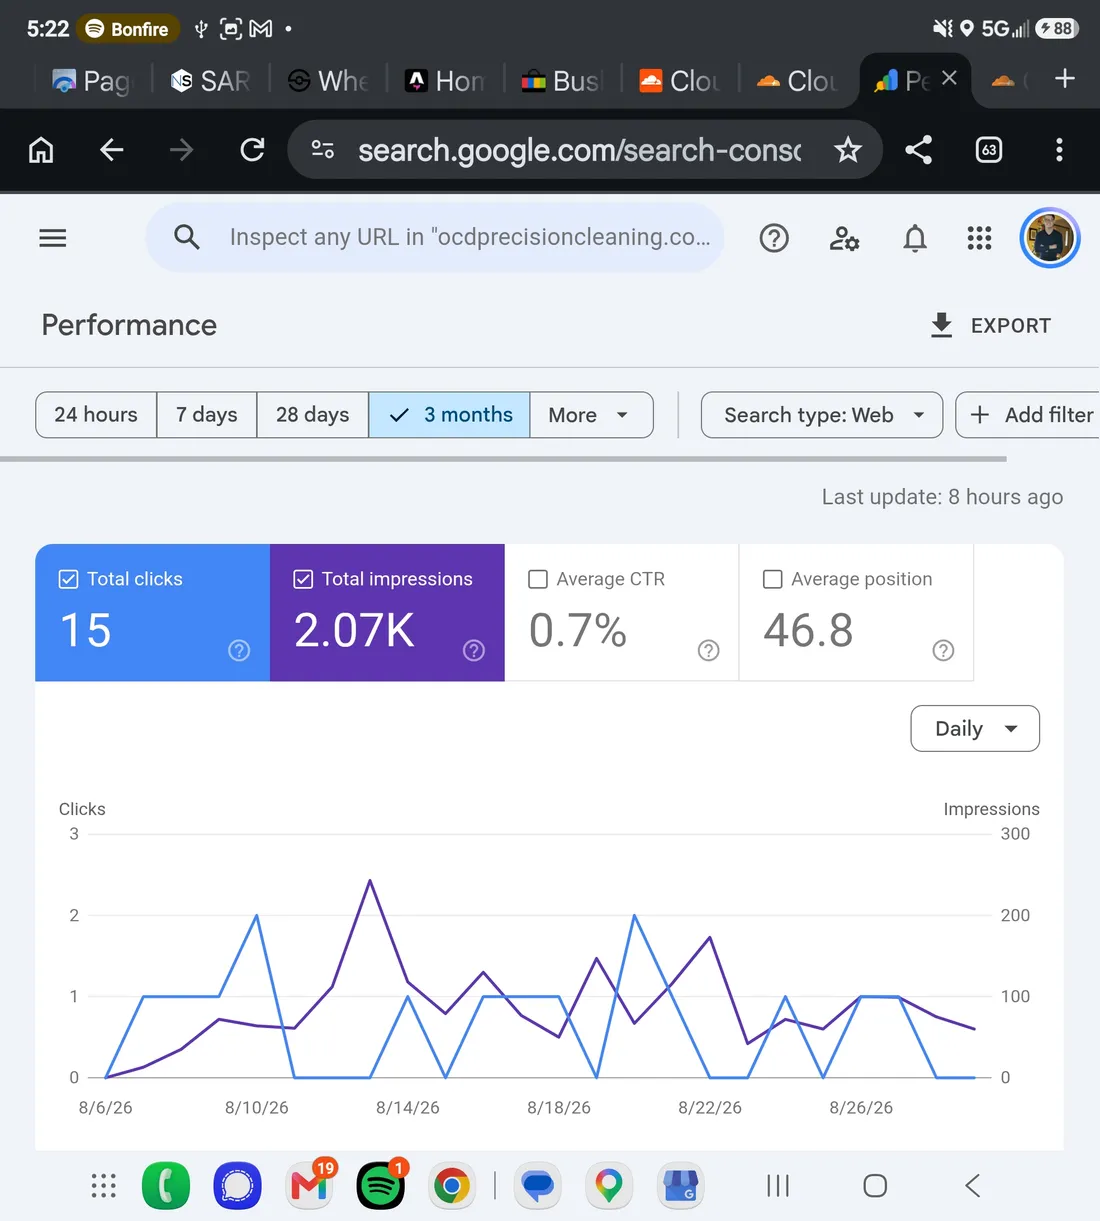Switch to the Bus browser tab

coord(563,81)
